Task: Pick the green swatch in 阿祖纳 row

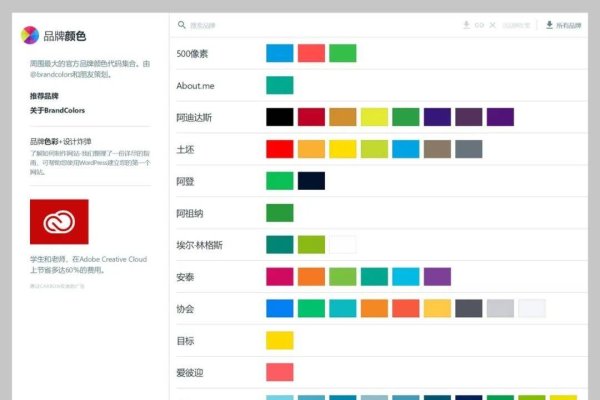Action: [x=280, y=213]
